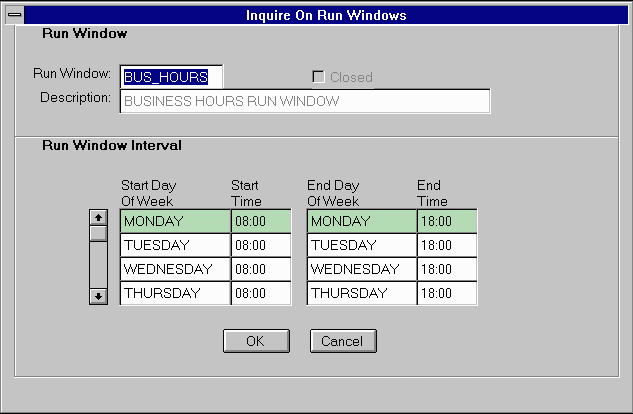The image size is (633, 414).
Task: Select WEDNESDAY start day cell
Action: pyautogui.click(x=175, y=269)
